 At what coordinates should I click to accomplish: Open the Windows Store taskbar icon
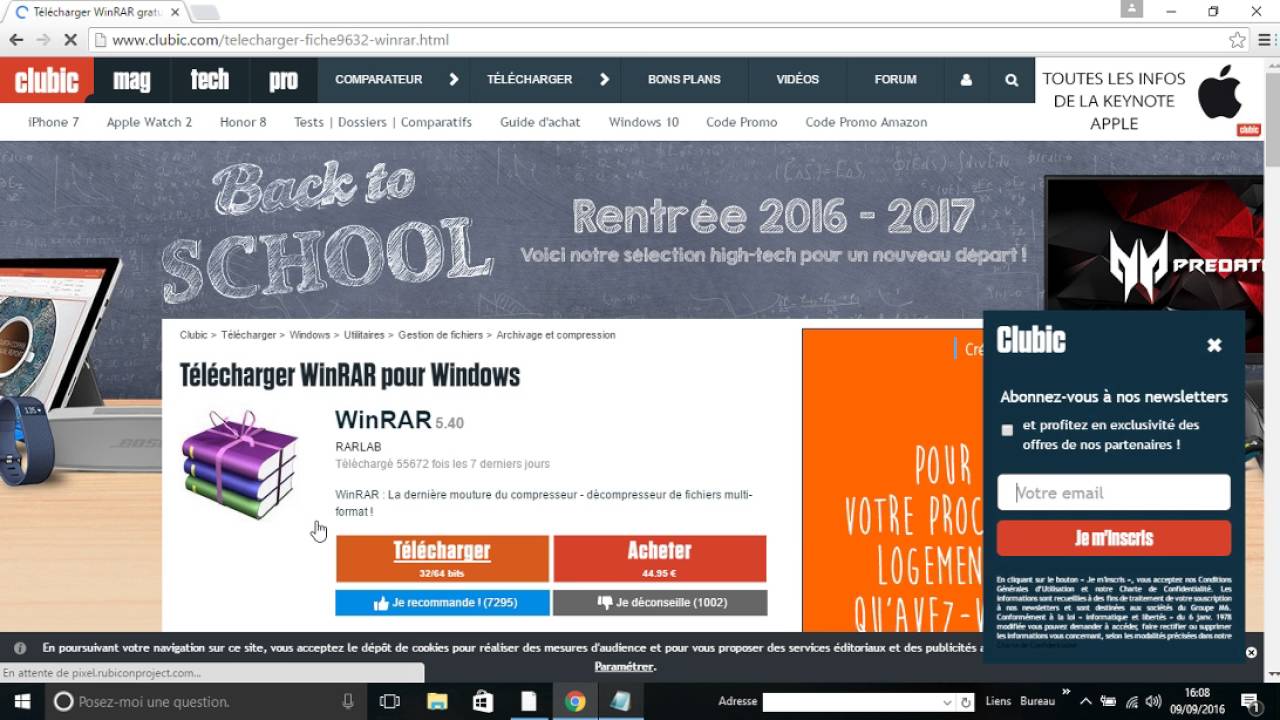point(483,701)
